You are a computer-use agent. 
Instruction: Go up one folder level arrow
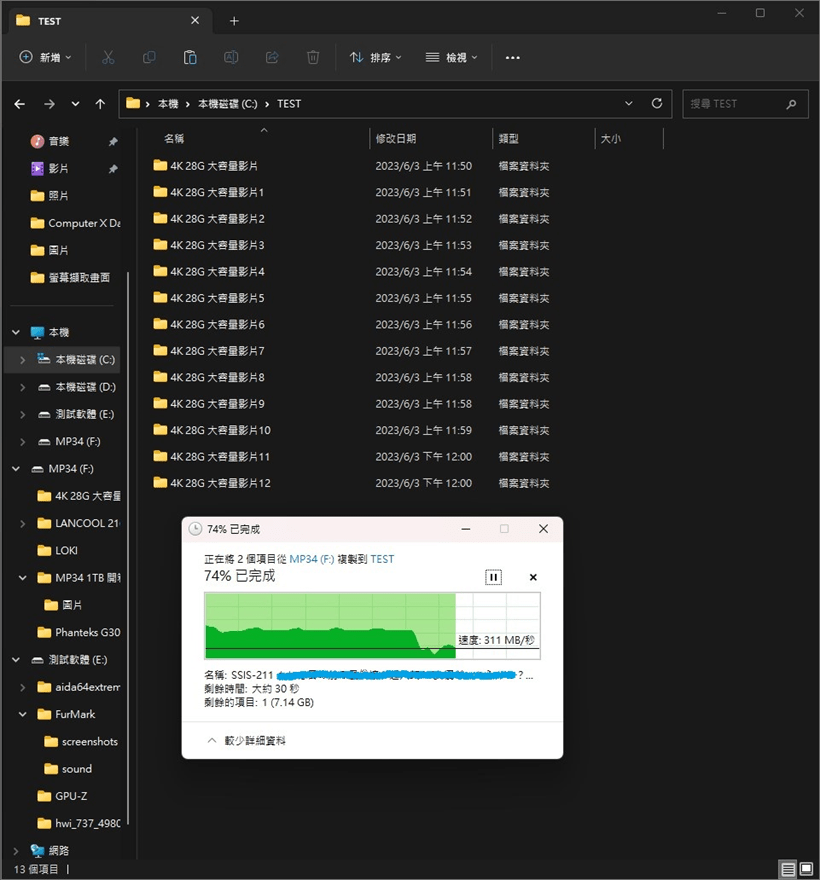100,104
